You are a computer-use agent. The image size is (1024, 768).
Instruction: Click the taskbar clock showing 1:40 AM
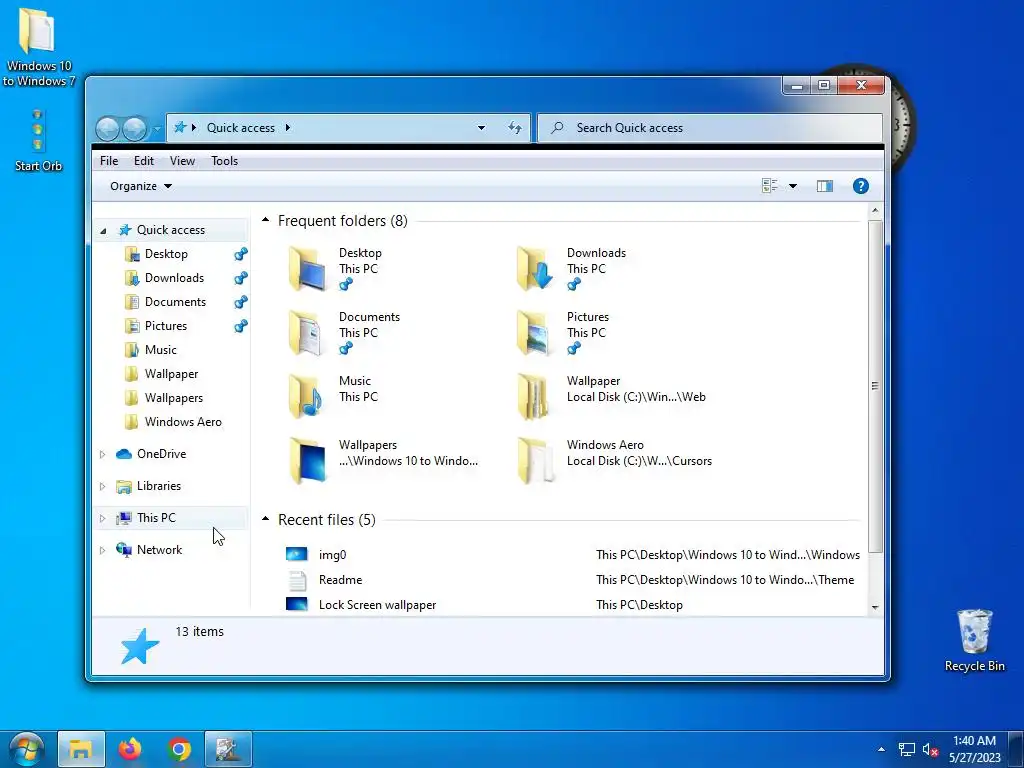[974, 749]
